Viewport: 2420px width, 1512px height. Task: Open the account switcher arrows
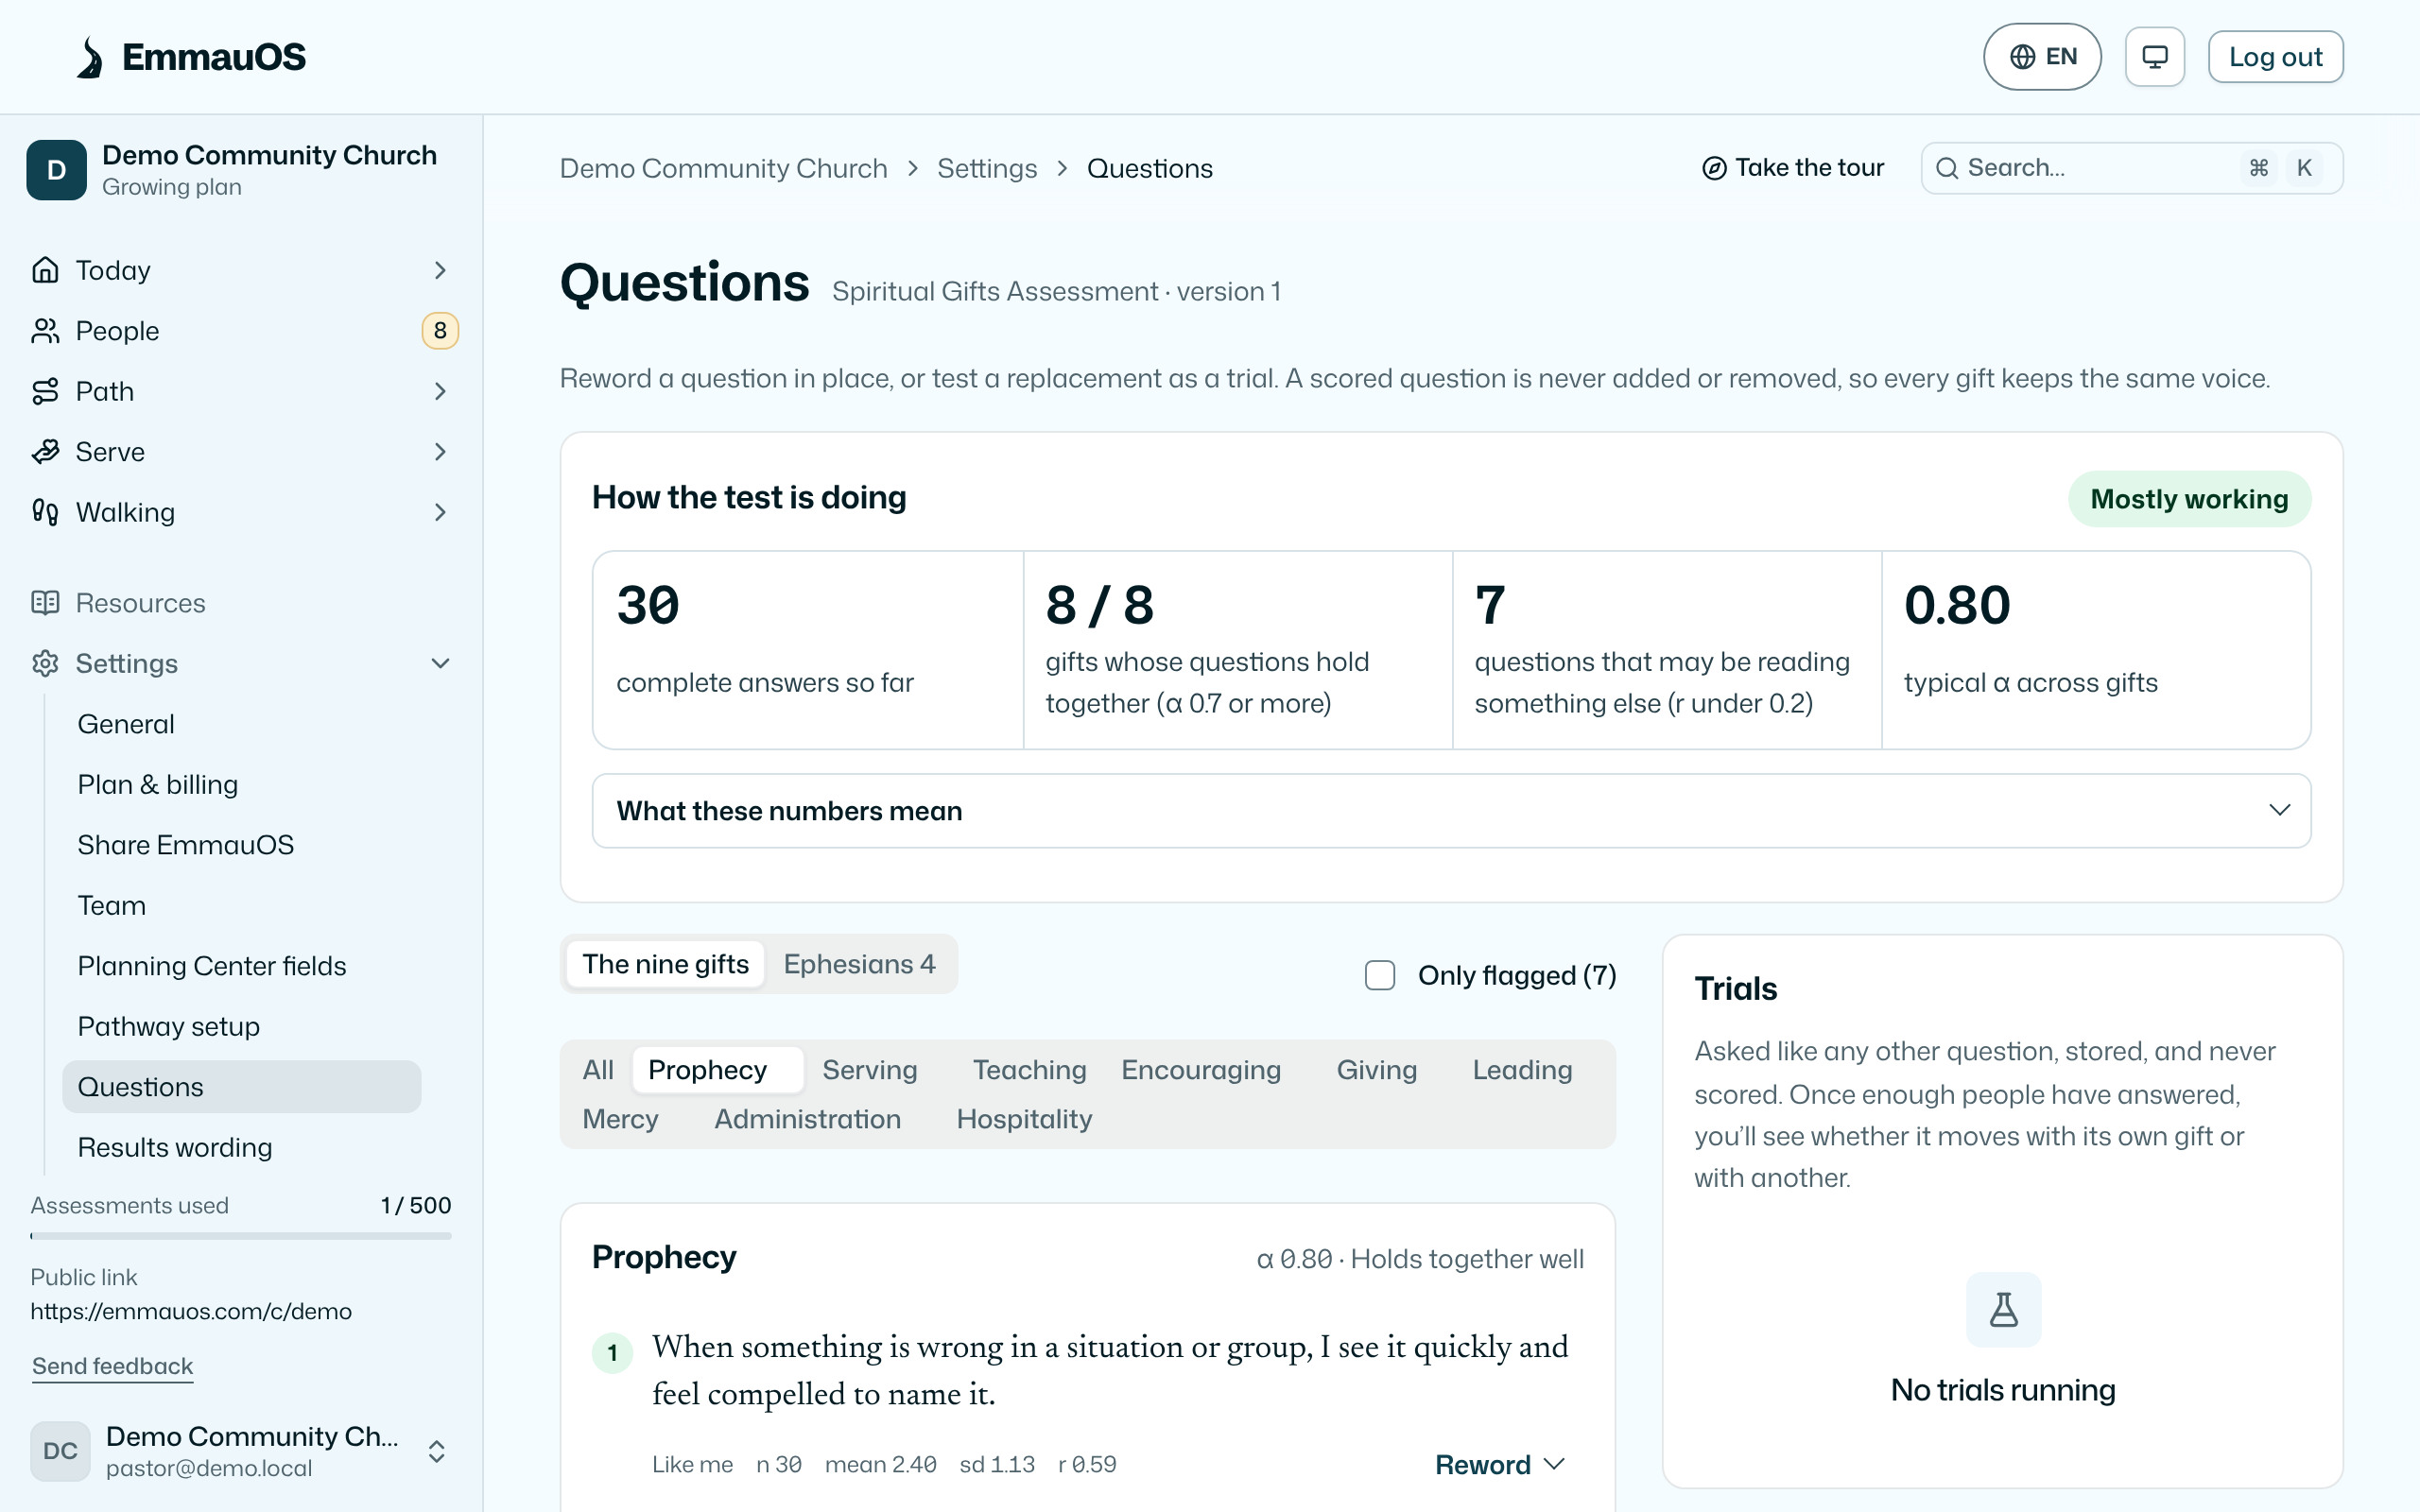pos(436,1451)
